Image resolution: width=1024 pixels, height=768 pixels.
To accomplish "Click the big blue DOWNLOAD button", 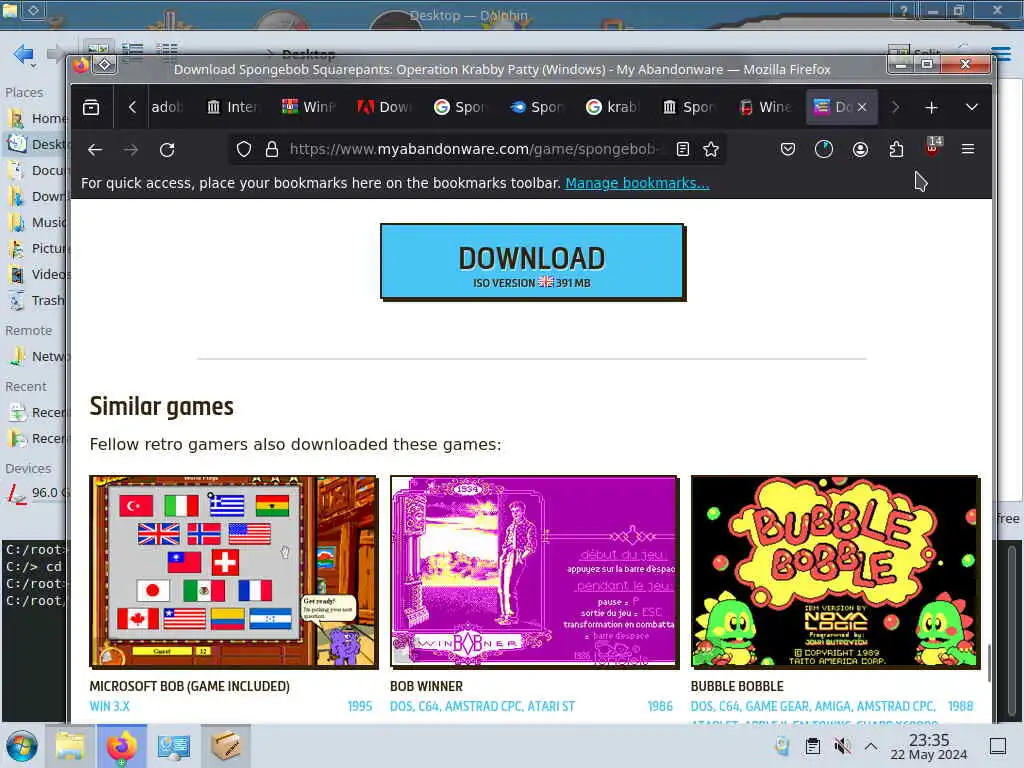I will pyautogui.click(x=532, y=261).
